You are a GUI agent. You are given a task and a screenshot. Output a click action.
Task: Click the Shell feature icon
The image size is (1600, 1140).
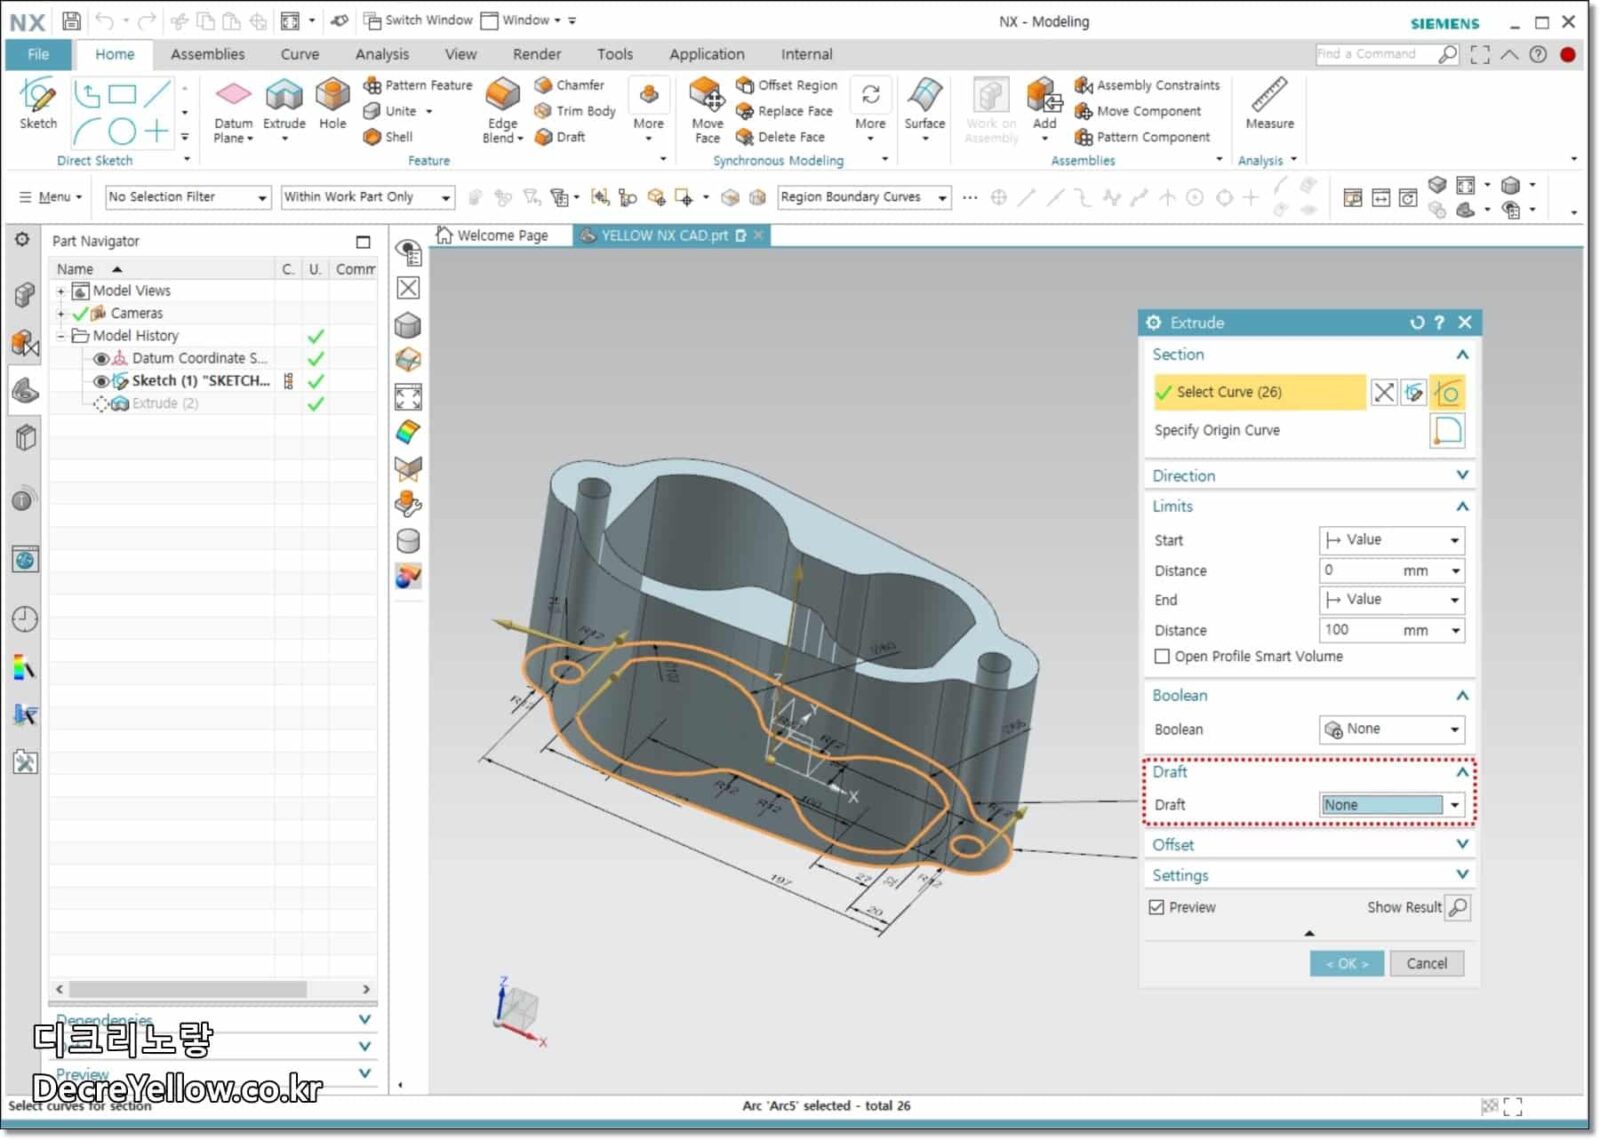tap(388, 137)
